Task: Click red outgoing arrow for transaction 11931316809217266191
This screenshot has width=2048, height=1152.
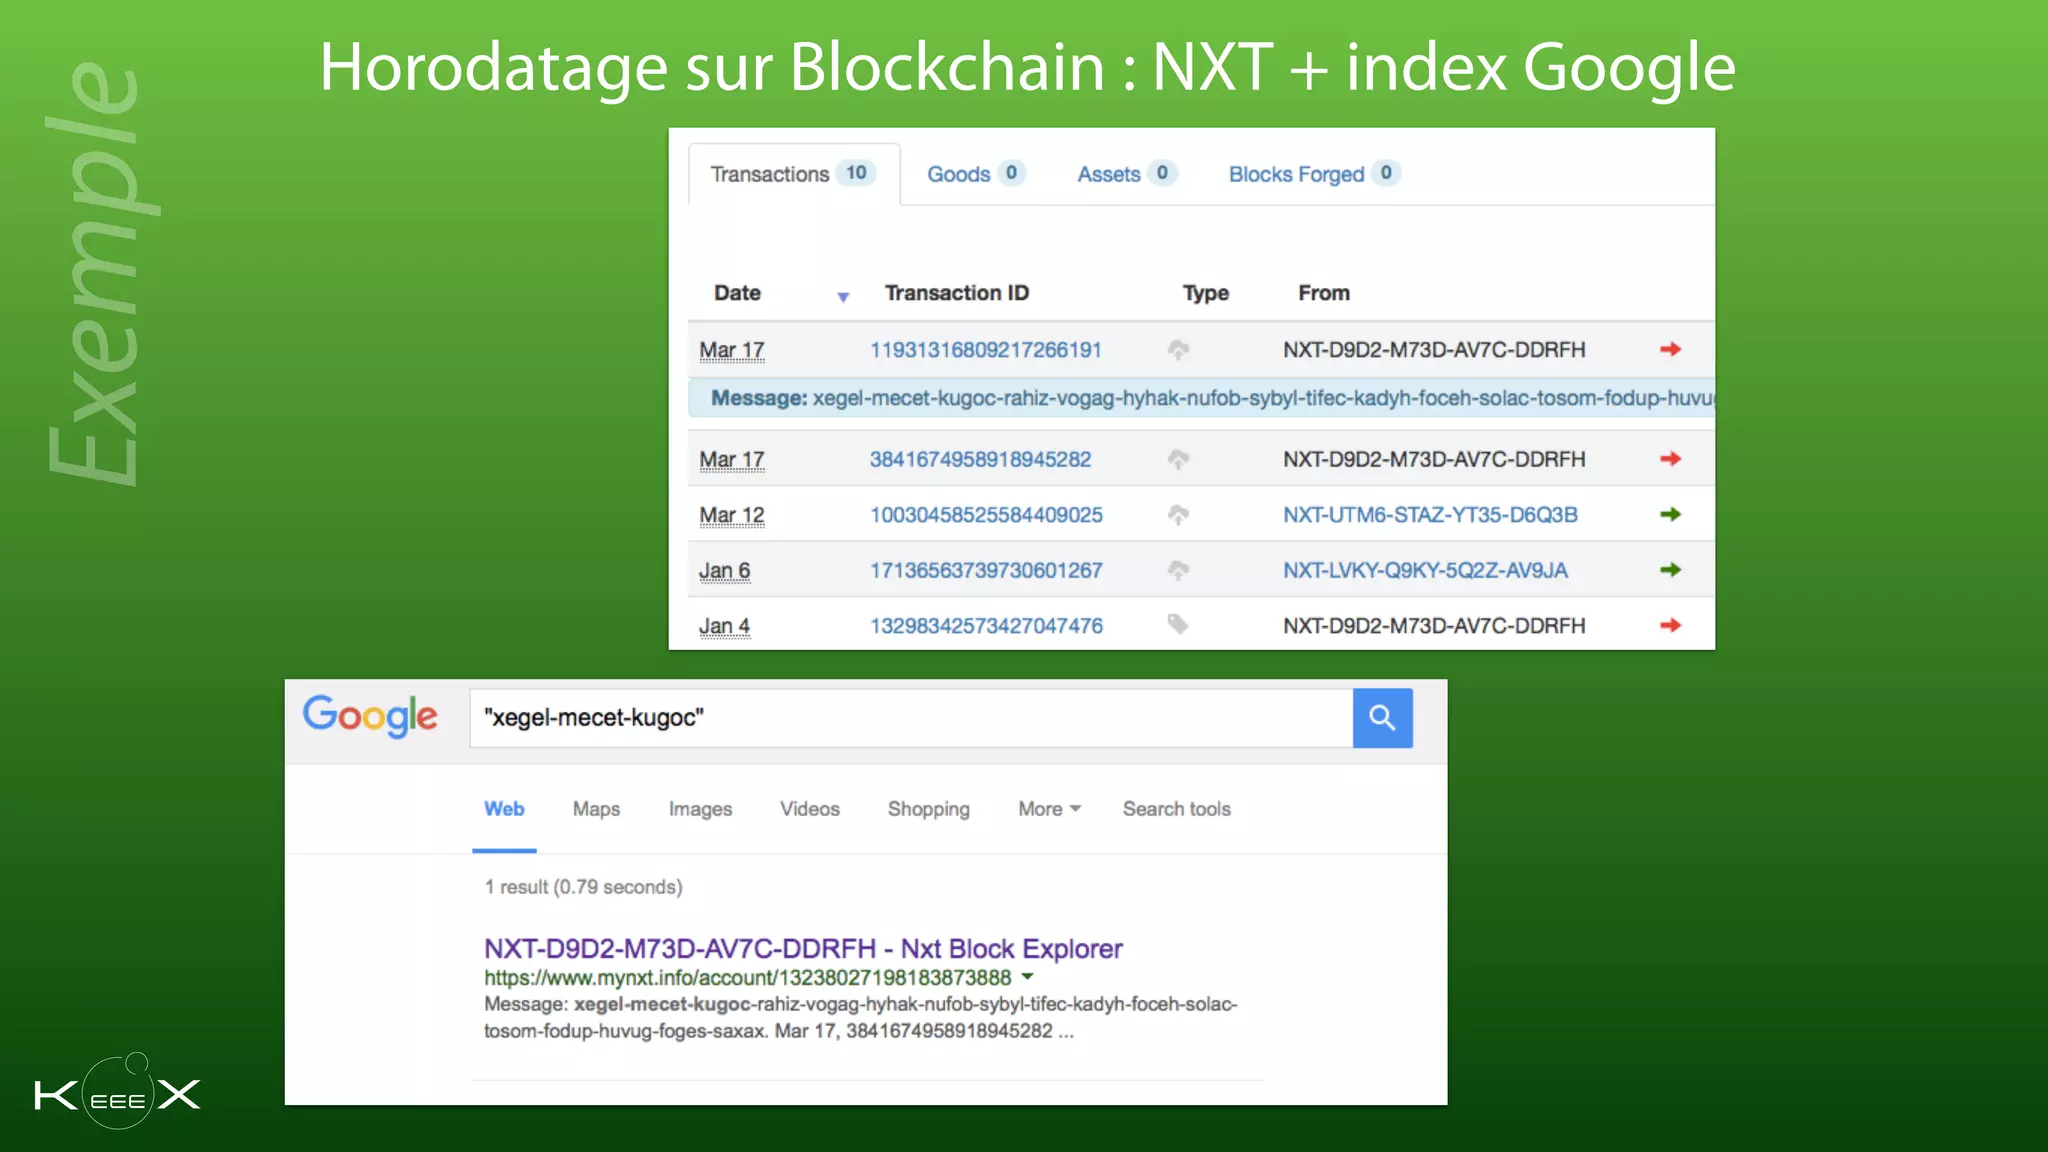Action: click(x=1670, y=349)
